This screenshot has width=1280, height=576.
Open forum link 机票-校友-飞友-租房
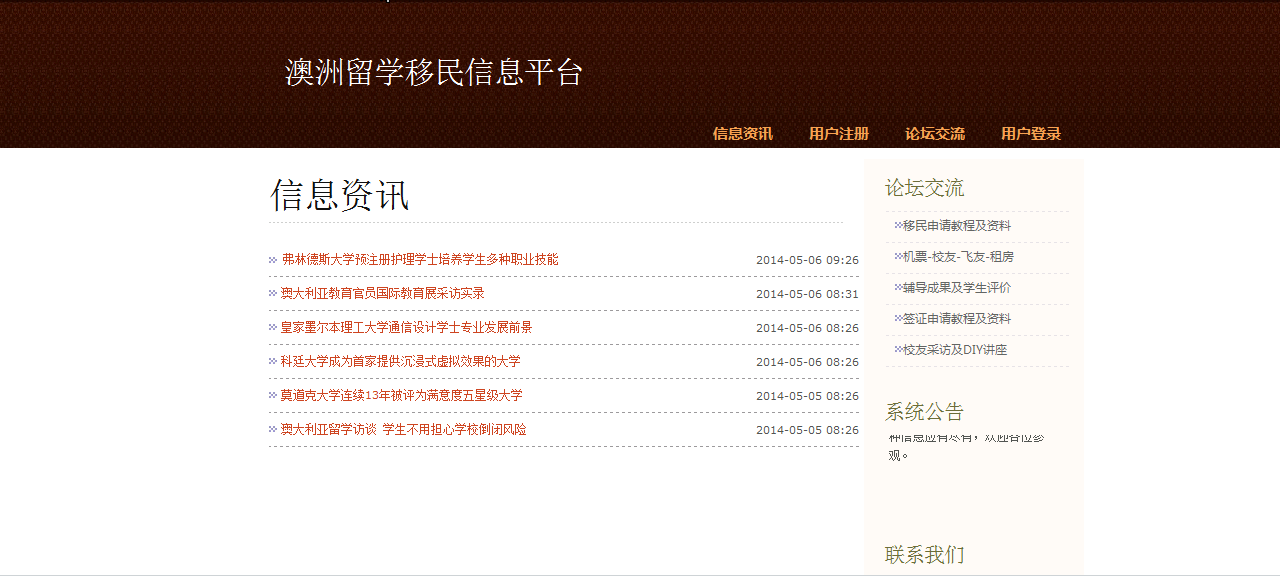958,257
